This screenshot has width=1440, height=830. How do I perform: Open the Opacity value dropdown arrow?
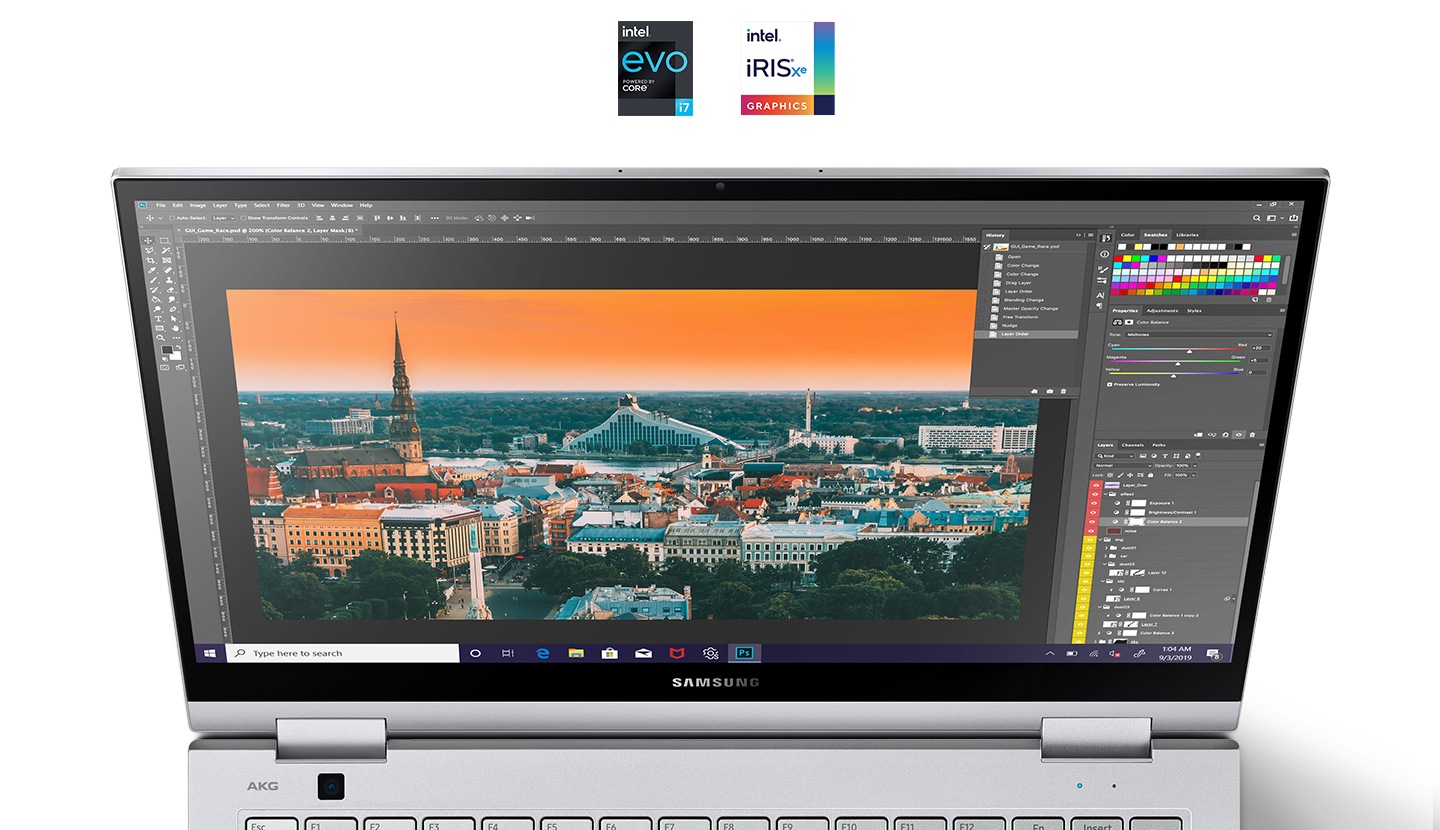tap(1195, 466)
